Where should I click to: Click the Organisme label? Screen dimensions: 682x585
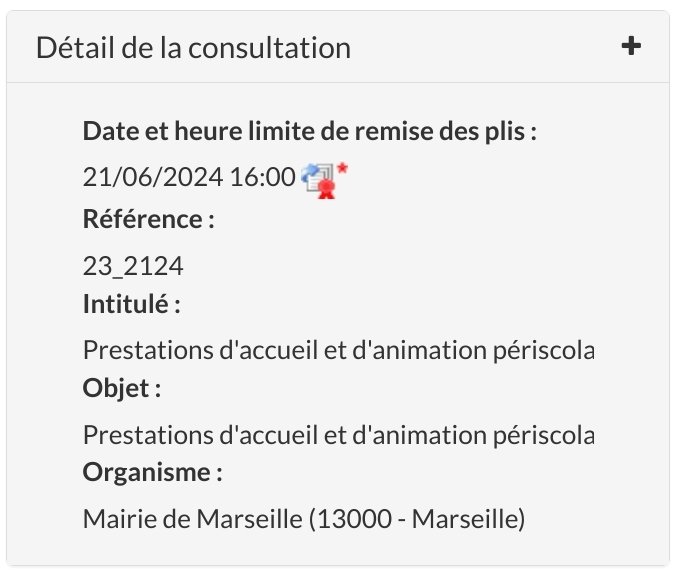pyautogui.click(x=153, y=472)
